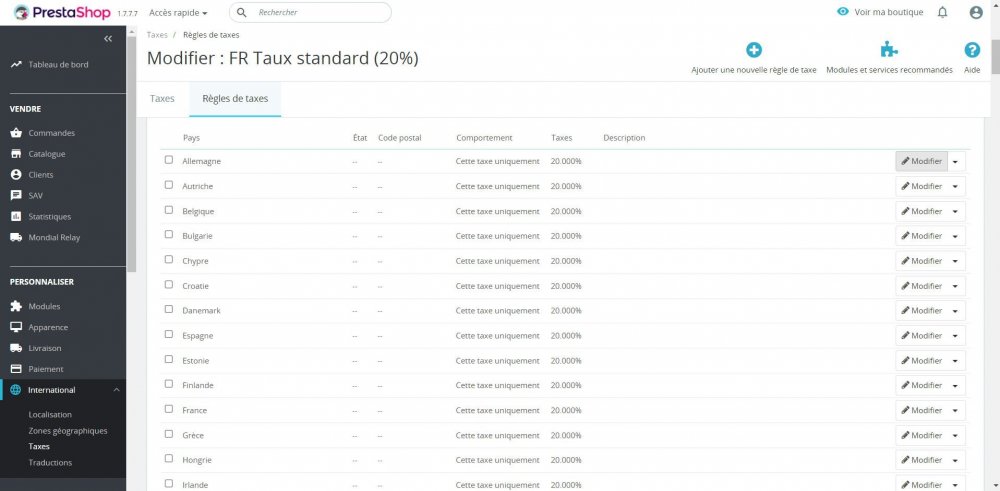Click Modifier button for France
The width and height of the screenshot is (1000, 491).
tap(922, 410)
